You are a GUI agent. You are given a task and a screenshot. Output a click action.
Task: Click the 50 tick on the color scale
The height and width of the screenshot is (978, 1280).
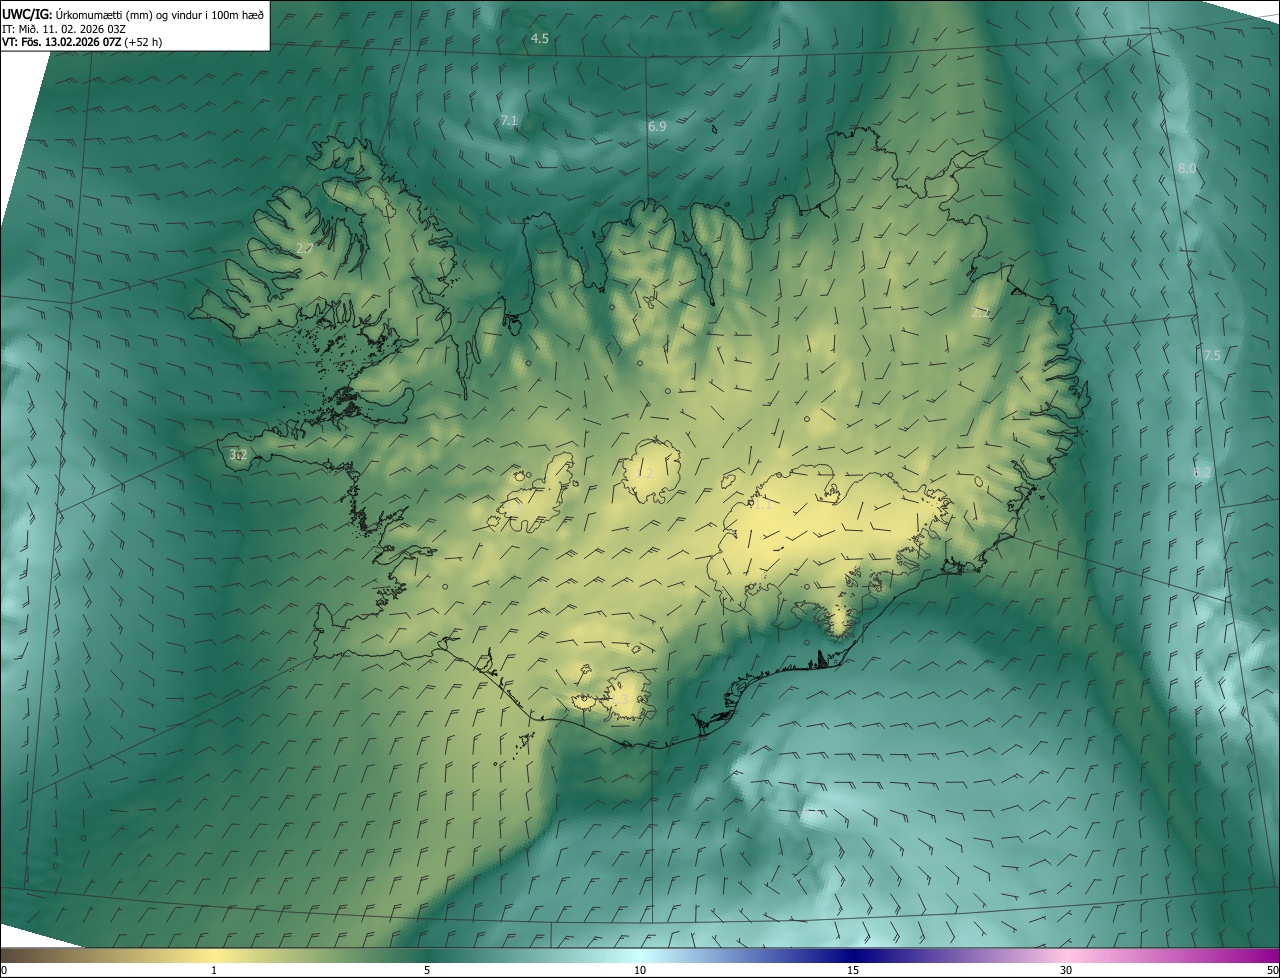(x=1272, y=970)
